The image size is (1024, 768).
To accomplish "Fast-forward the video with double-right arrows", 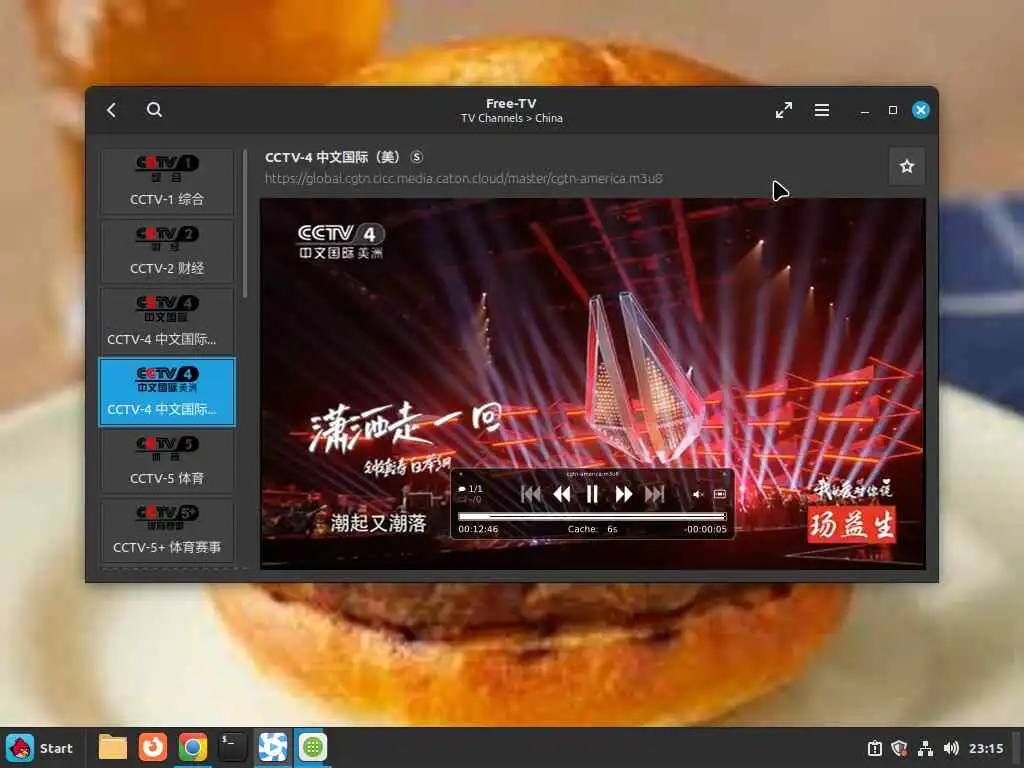I will pos(624,494).
